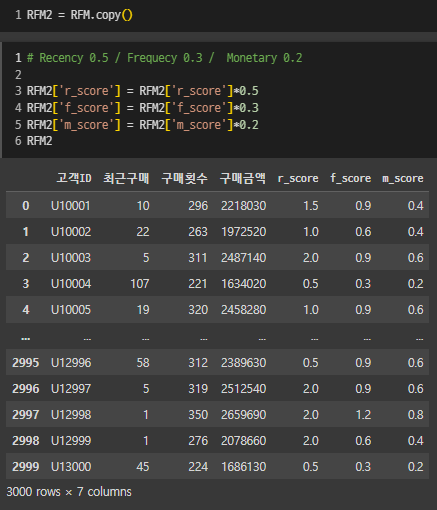The image size is (437, 510).
Task: Click the '고객ID' column header
Action: pyautogui.click(x=74, y=178)
